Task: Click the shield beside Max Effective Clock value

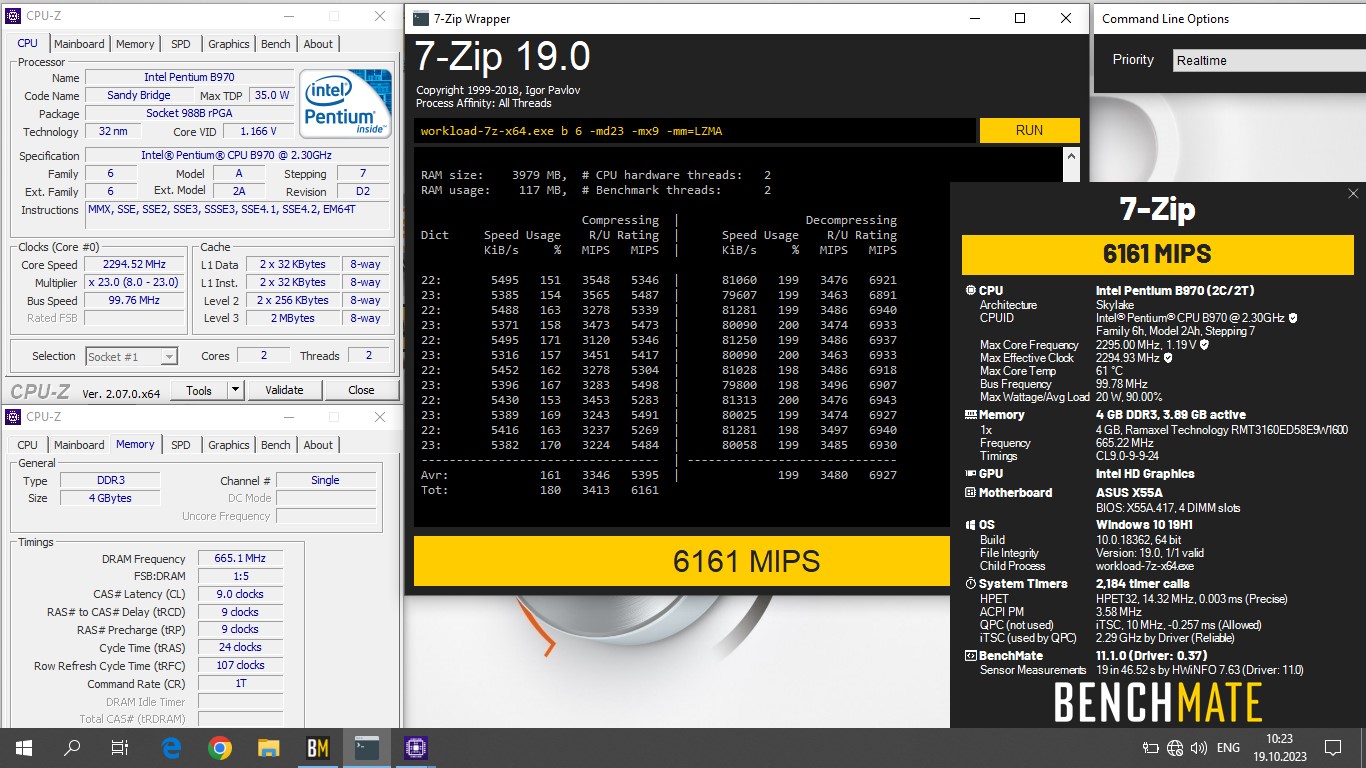Action: [1167, 357]
